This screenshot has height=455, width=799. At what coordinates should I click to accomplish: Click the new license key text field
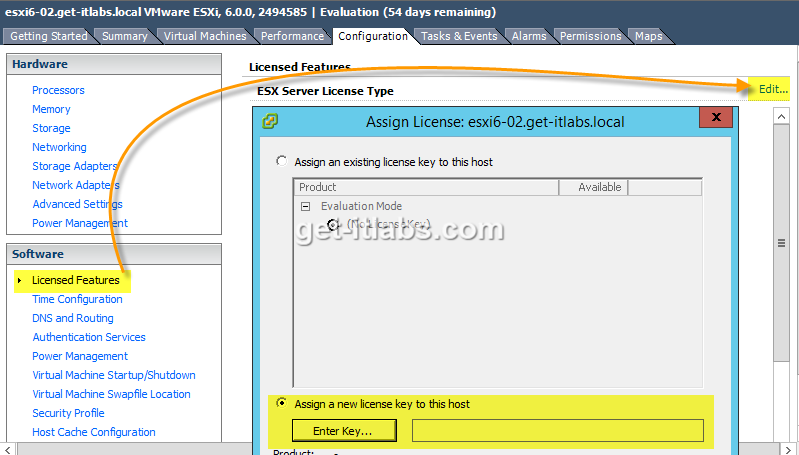coord(557,431)
